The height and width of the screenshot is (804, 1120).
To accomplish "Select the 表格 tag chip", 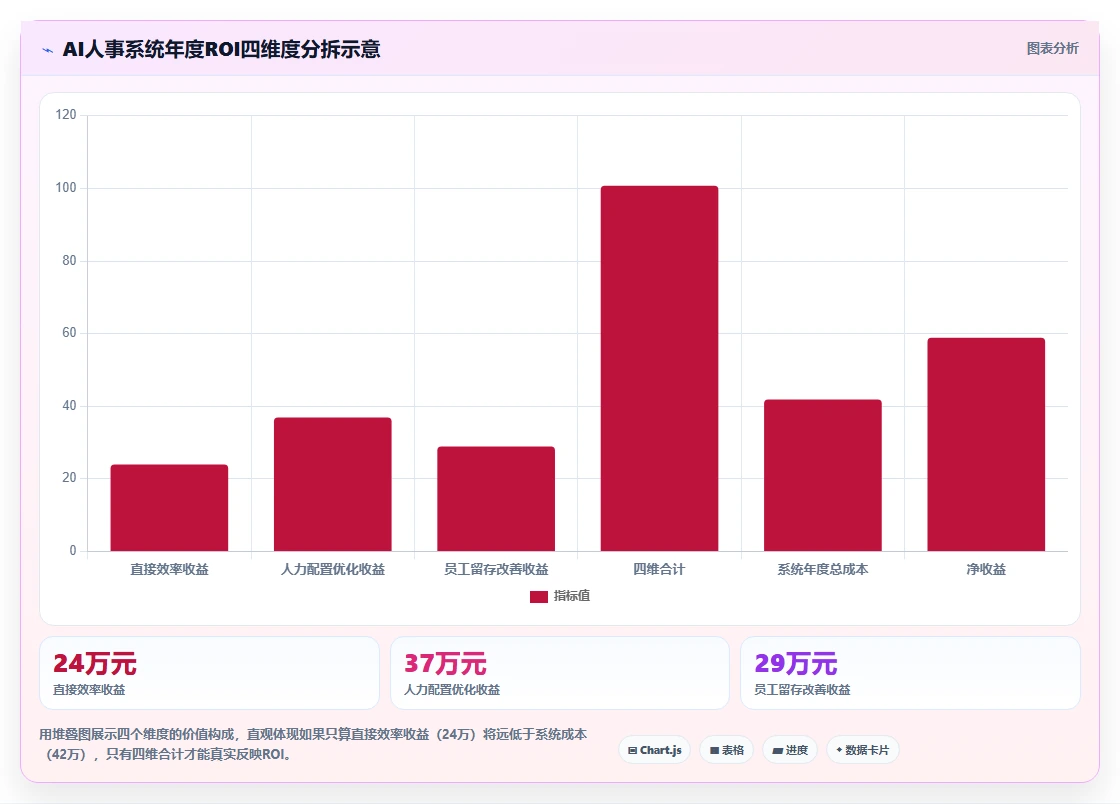I will (726, 750).
